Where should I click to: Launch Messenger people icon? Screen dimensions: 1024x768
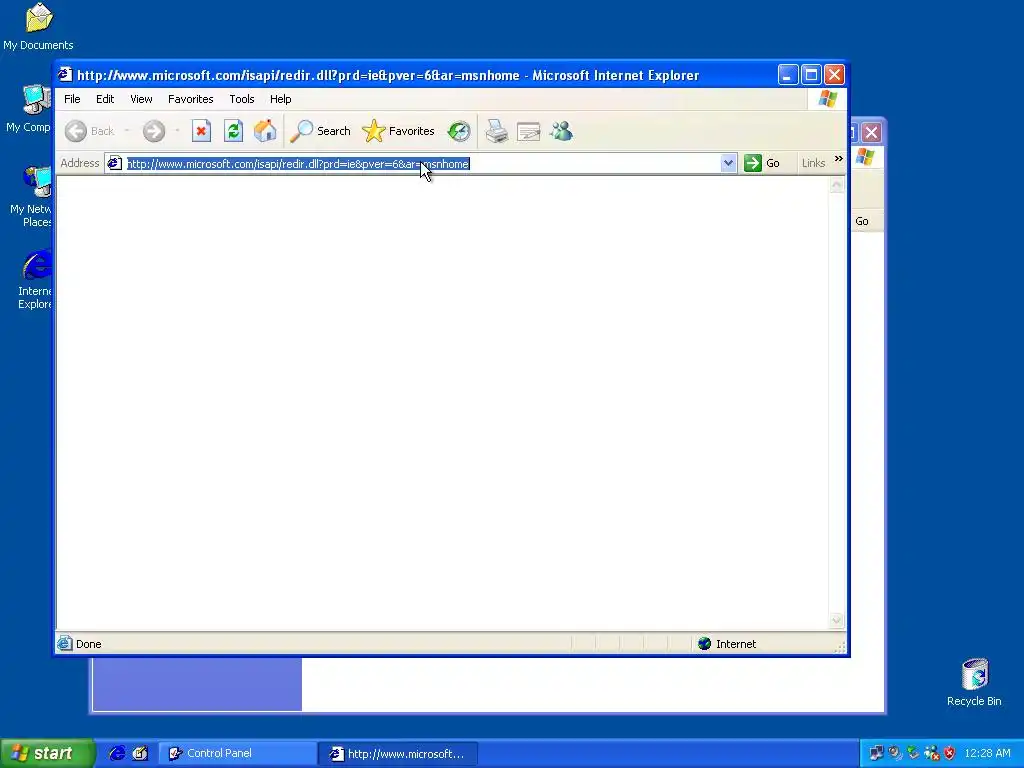[x=561, y=131]
